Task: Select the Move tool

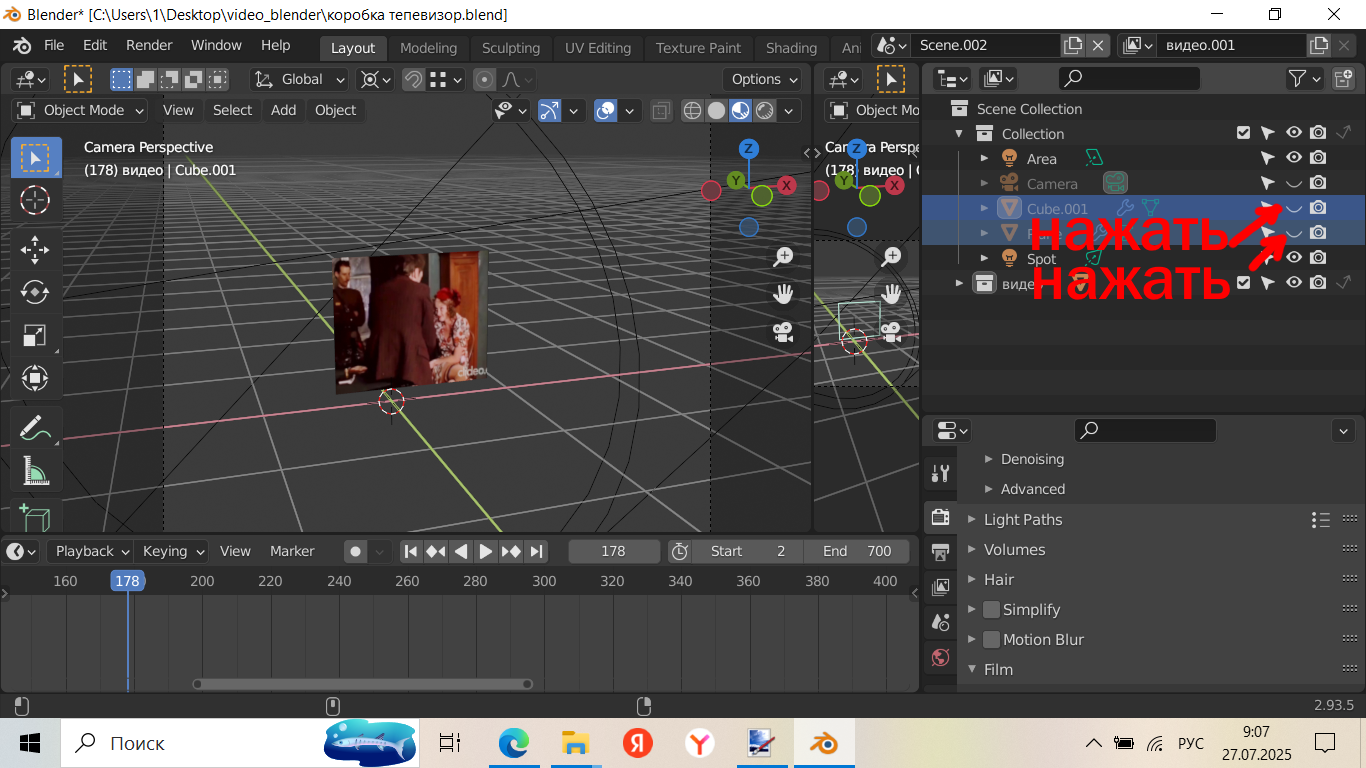Action: pyautogui.click(x=35, y=249)
